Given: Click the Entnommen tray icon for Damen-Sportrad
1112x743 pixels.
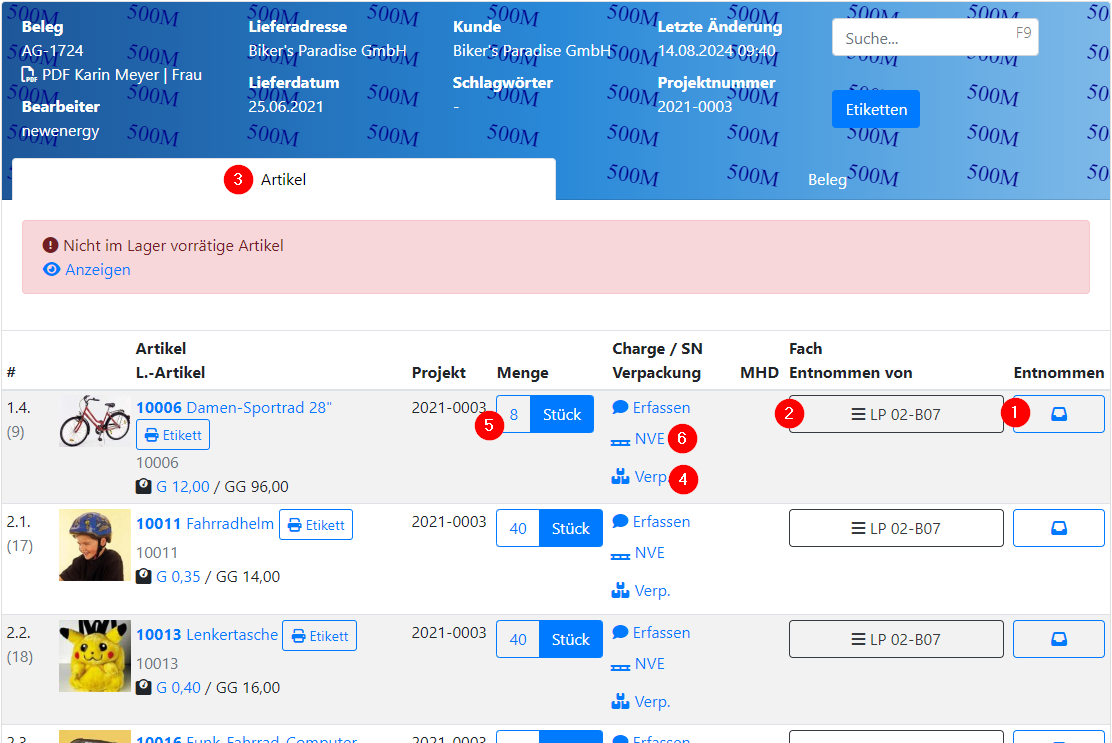Looking at the screenshot, I should (1059, 414).
